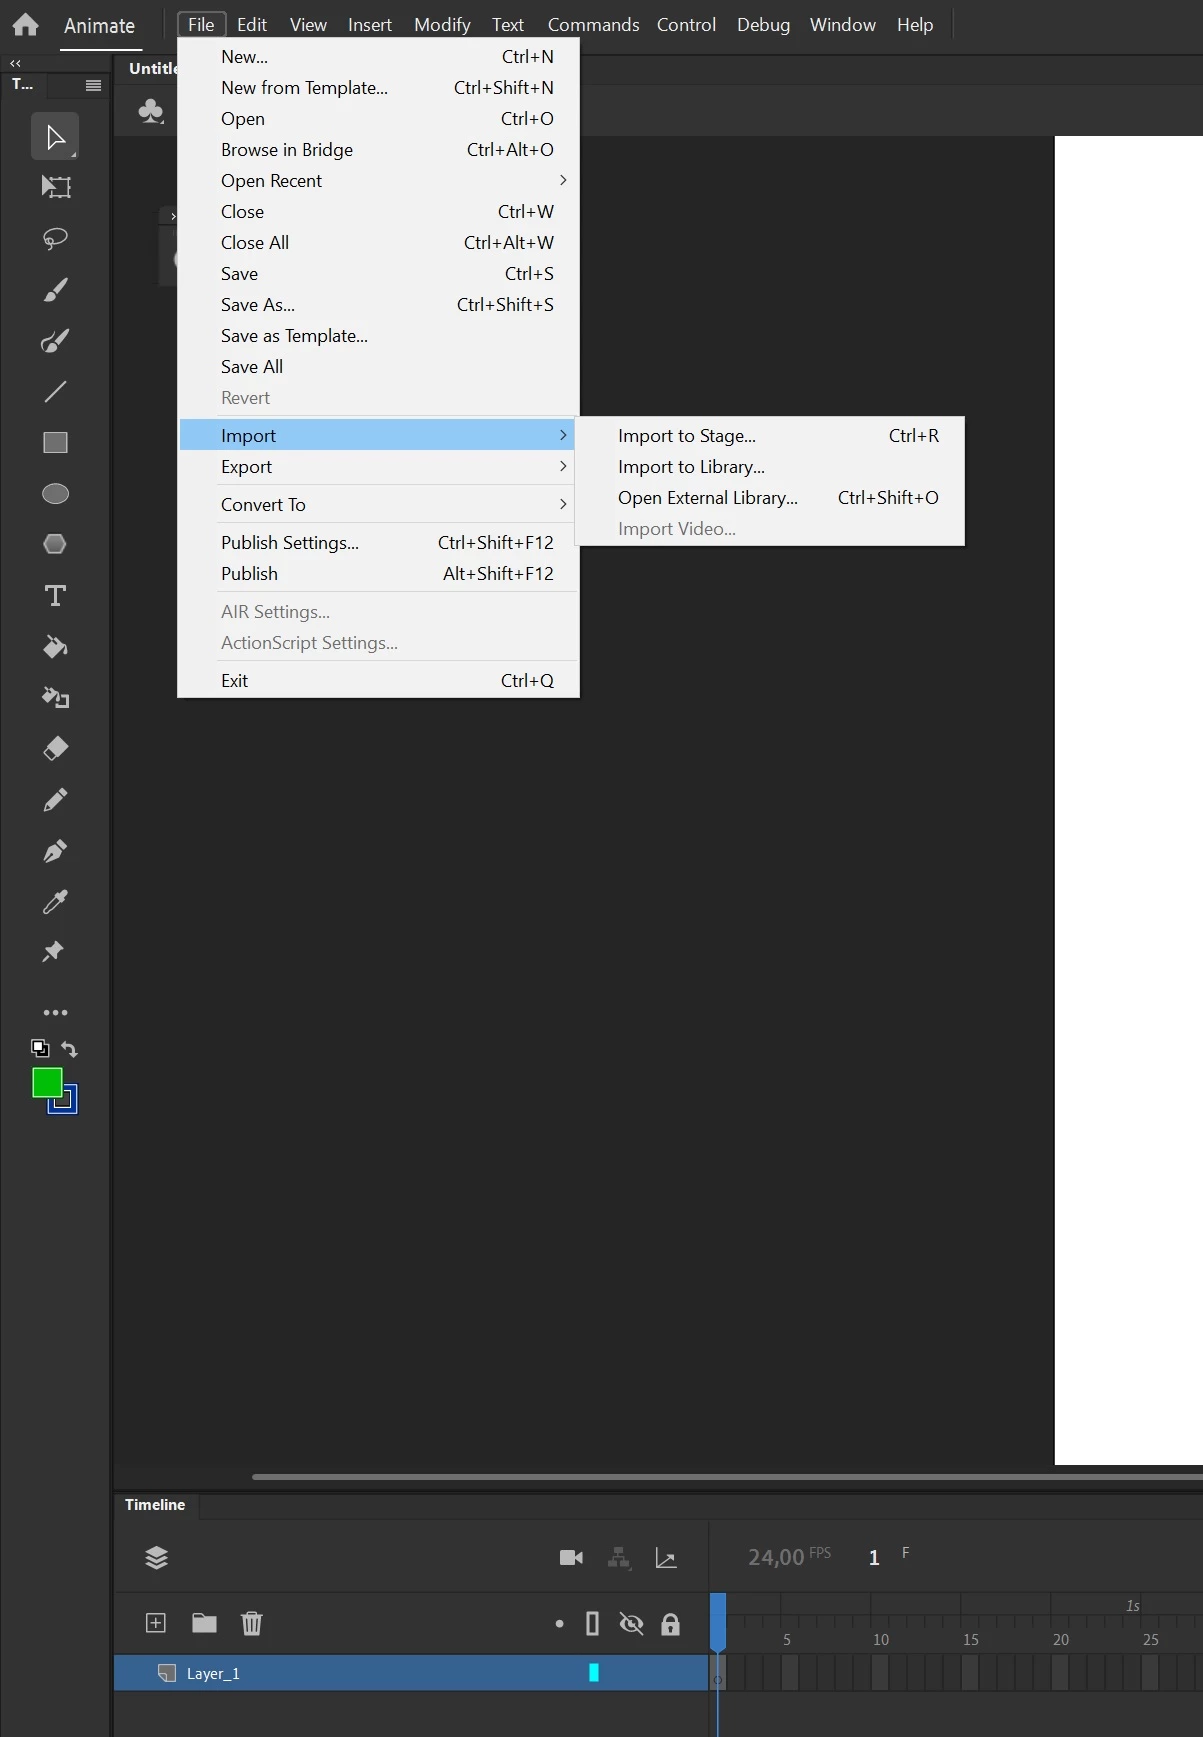Select the Lasso tool
This screenshot has height=1737, width=1203.
click(x=55, y=238)
